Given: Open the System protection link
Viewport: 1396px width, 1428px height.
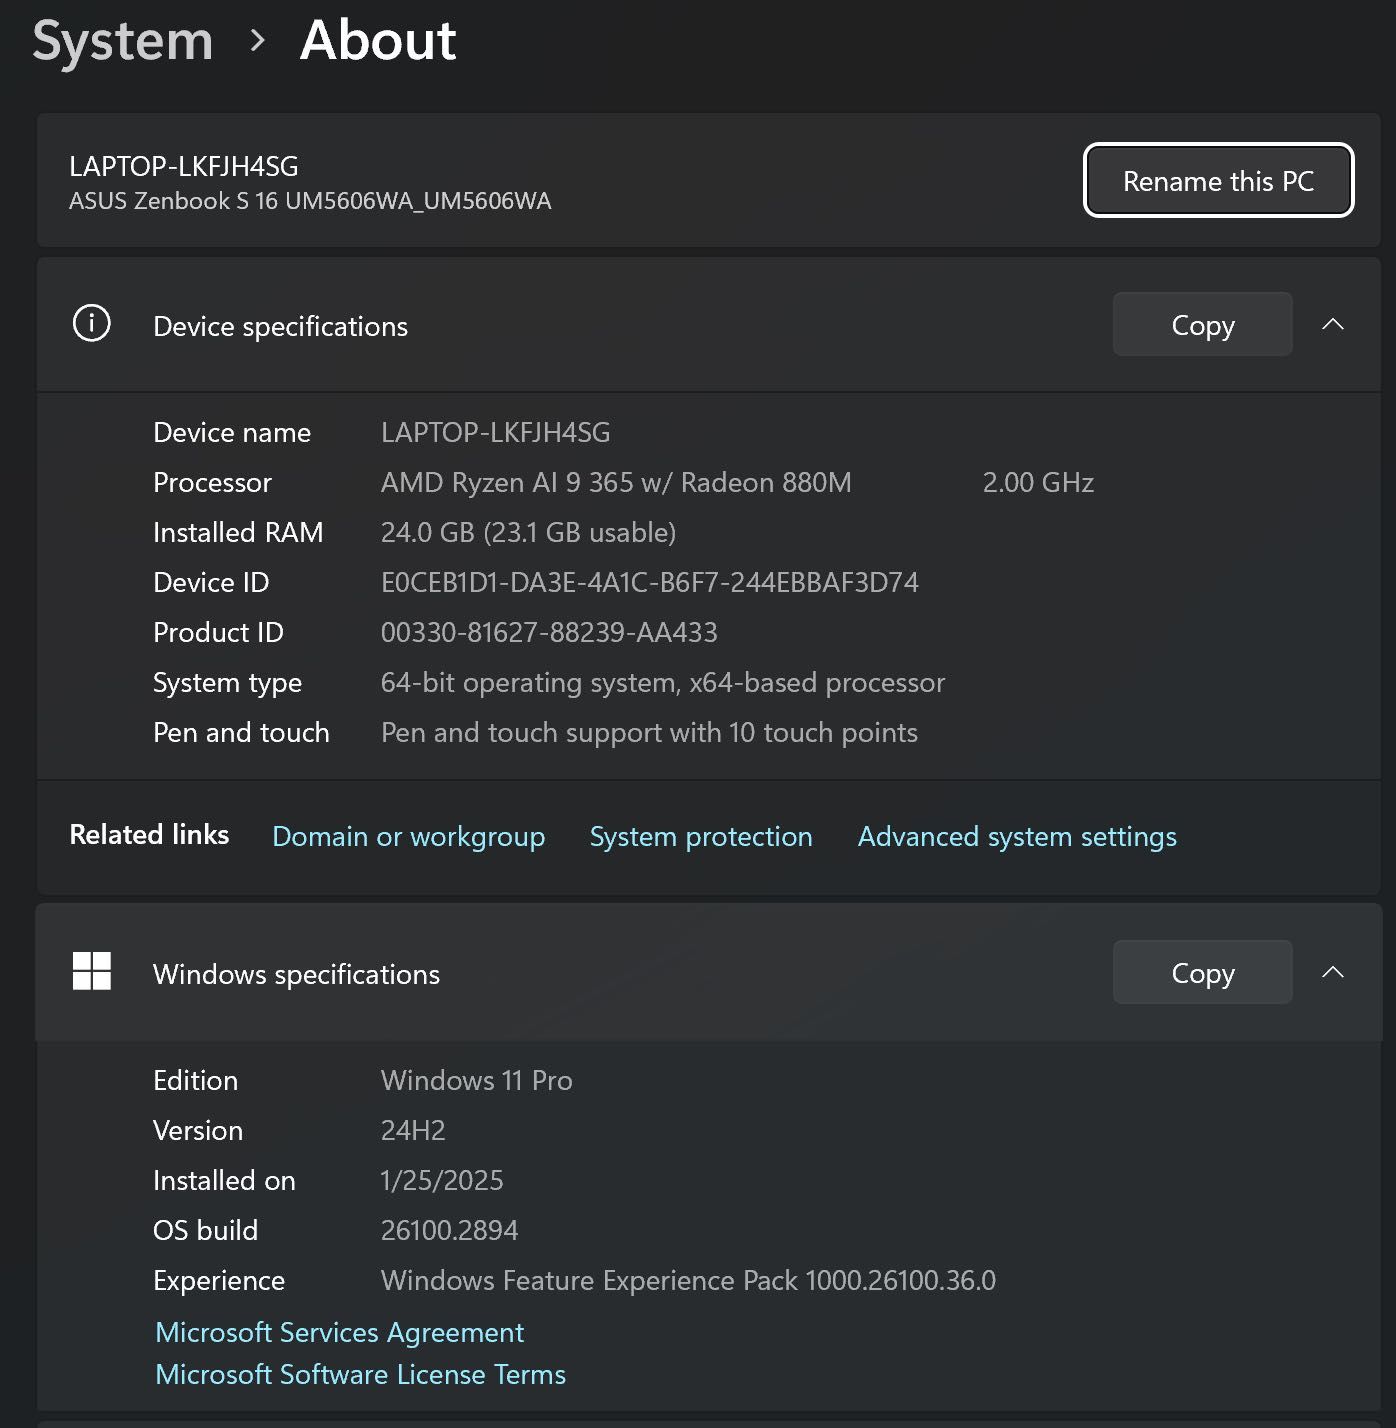Looking at the screenshot, I should 700,836.
